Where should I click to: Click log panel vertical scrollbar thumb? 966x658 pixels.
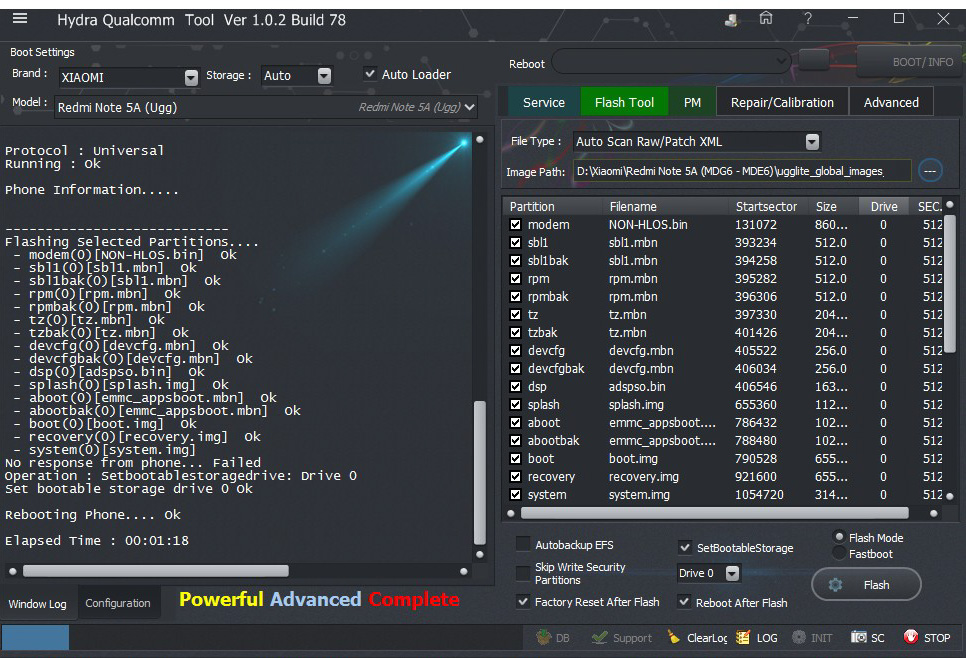pyautogui.click(x=480, y=473)
